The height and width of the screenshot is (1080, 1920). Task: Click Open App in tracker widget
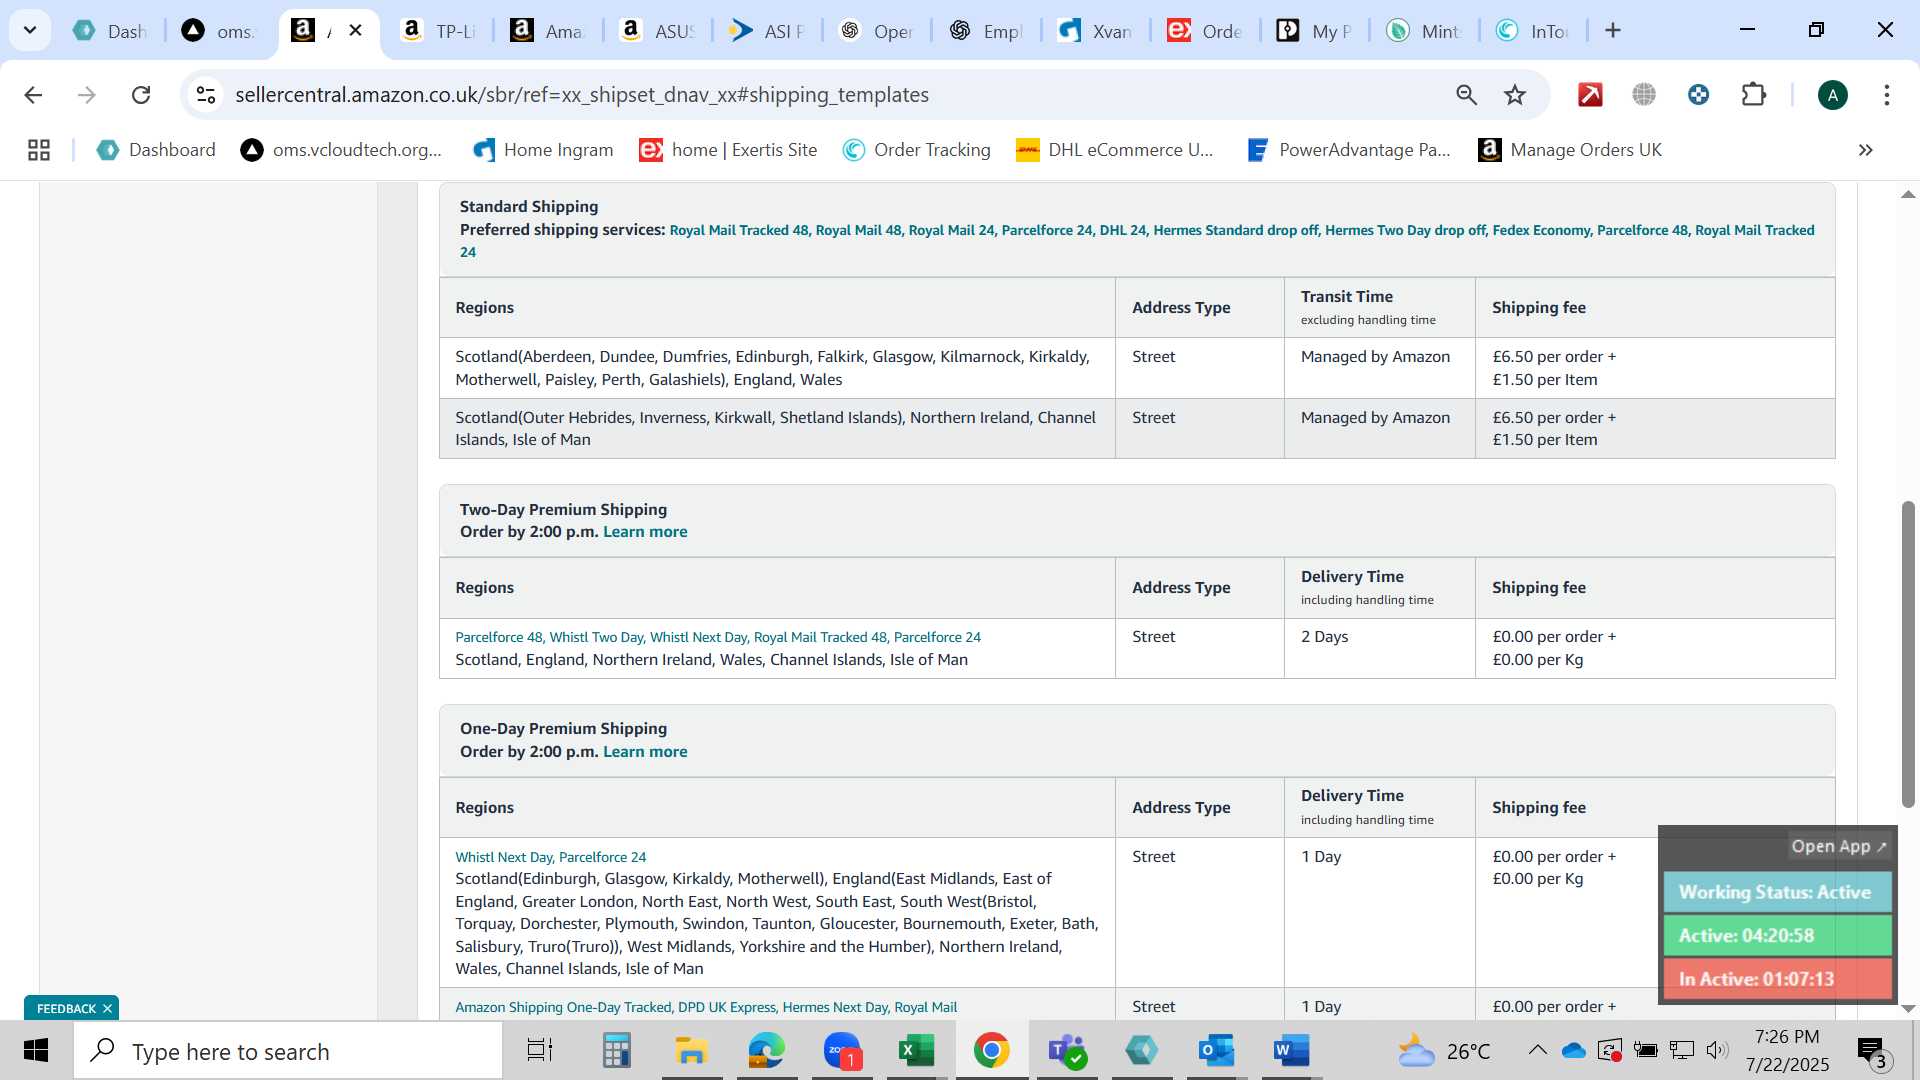[1838, 846]
